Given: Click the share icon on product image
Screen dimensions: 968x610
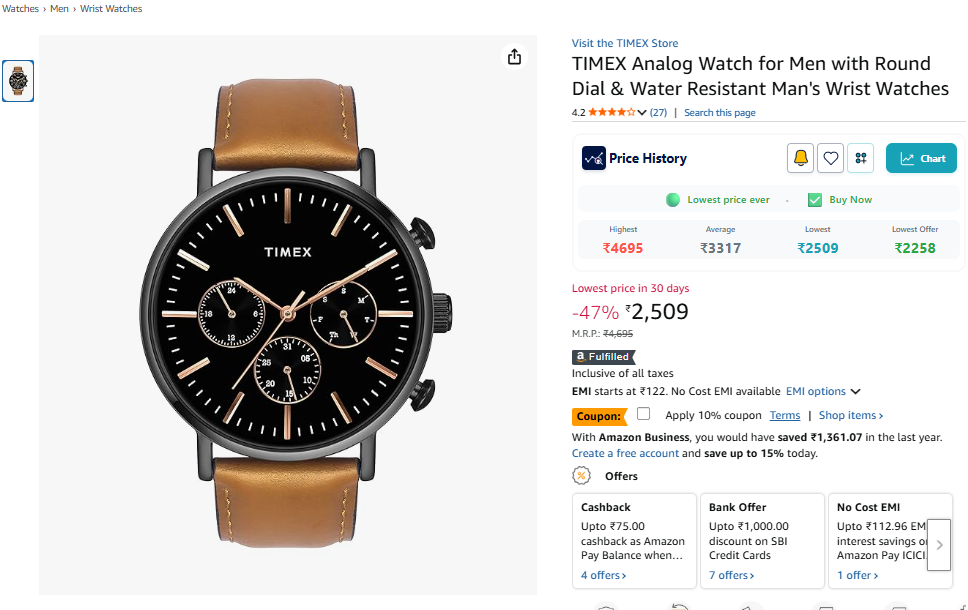Looking at the screenshot, I should pyautogui.click(x=514, y=57).
